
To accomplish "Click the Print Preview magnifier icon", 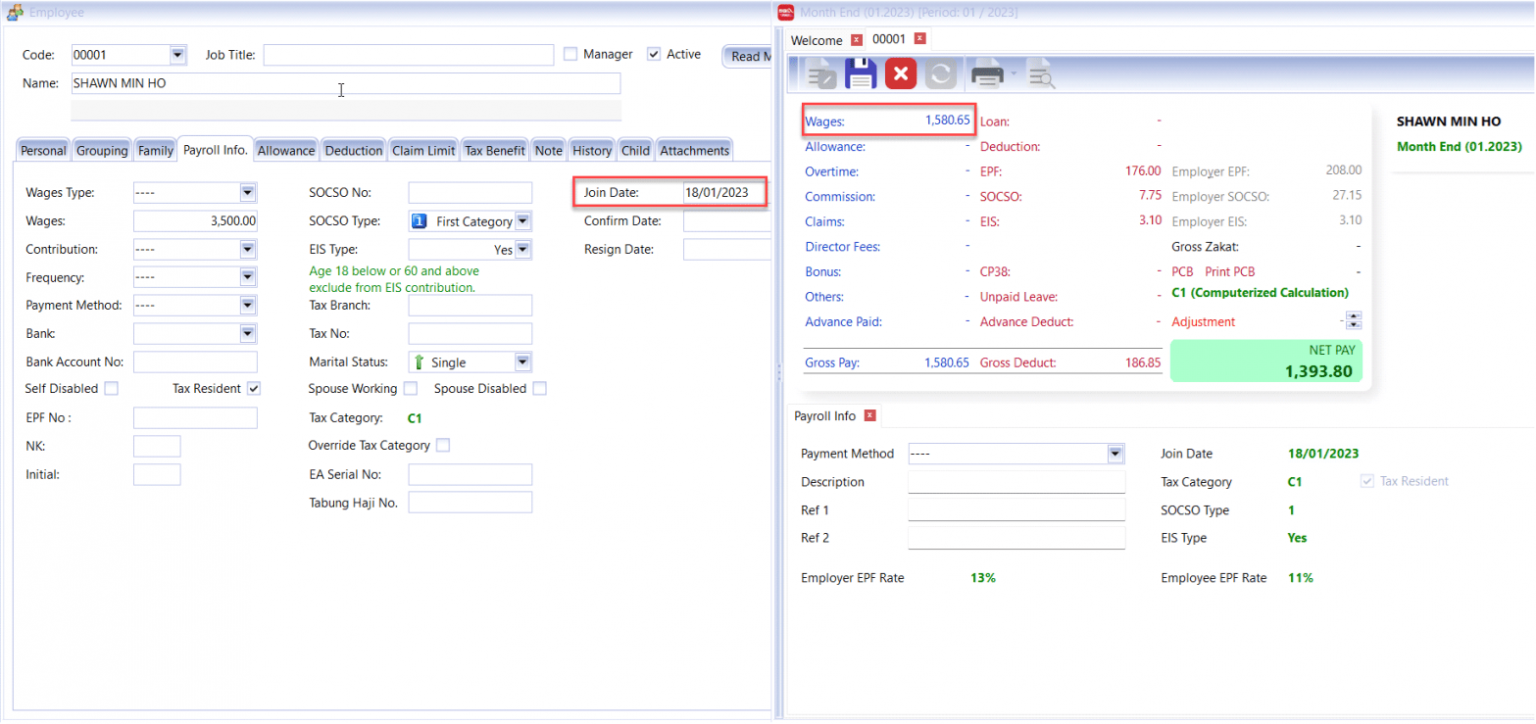I will (x=1041, y=75).
